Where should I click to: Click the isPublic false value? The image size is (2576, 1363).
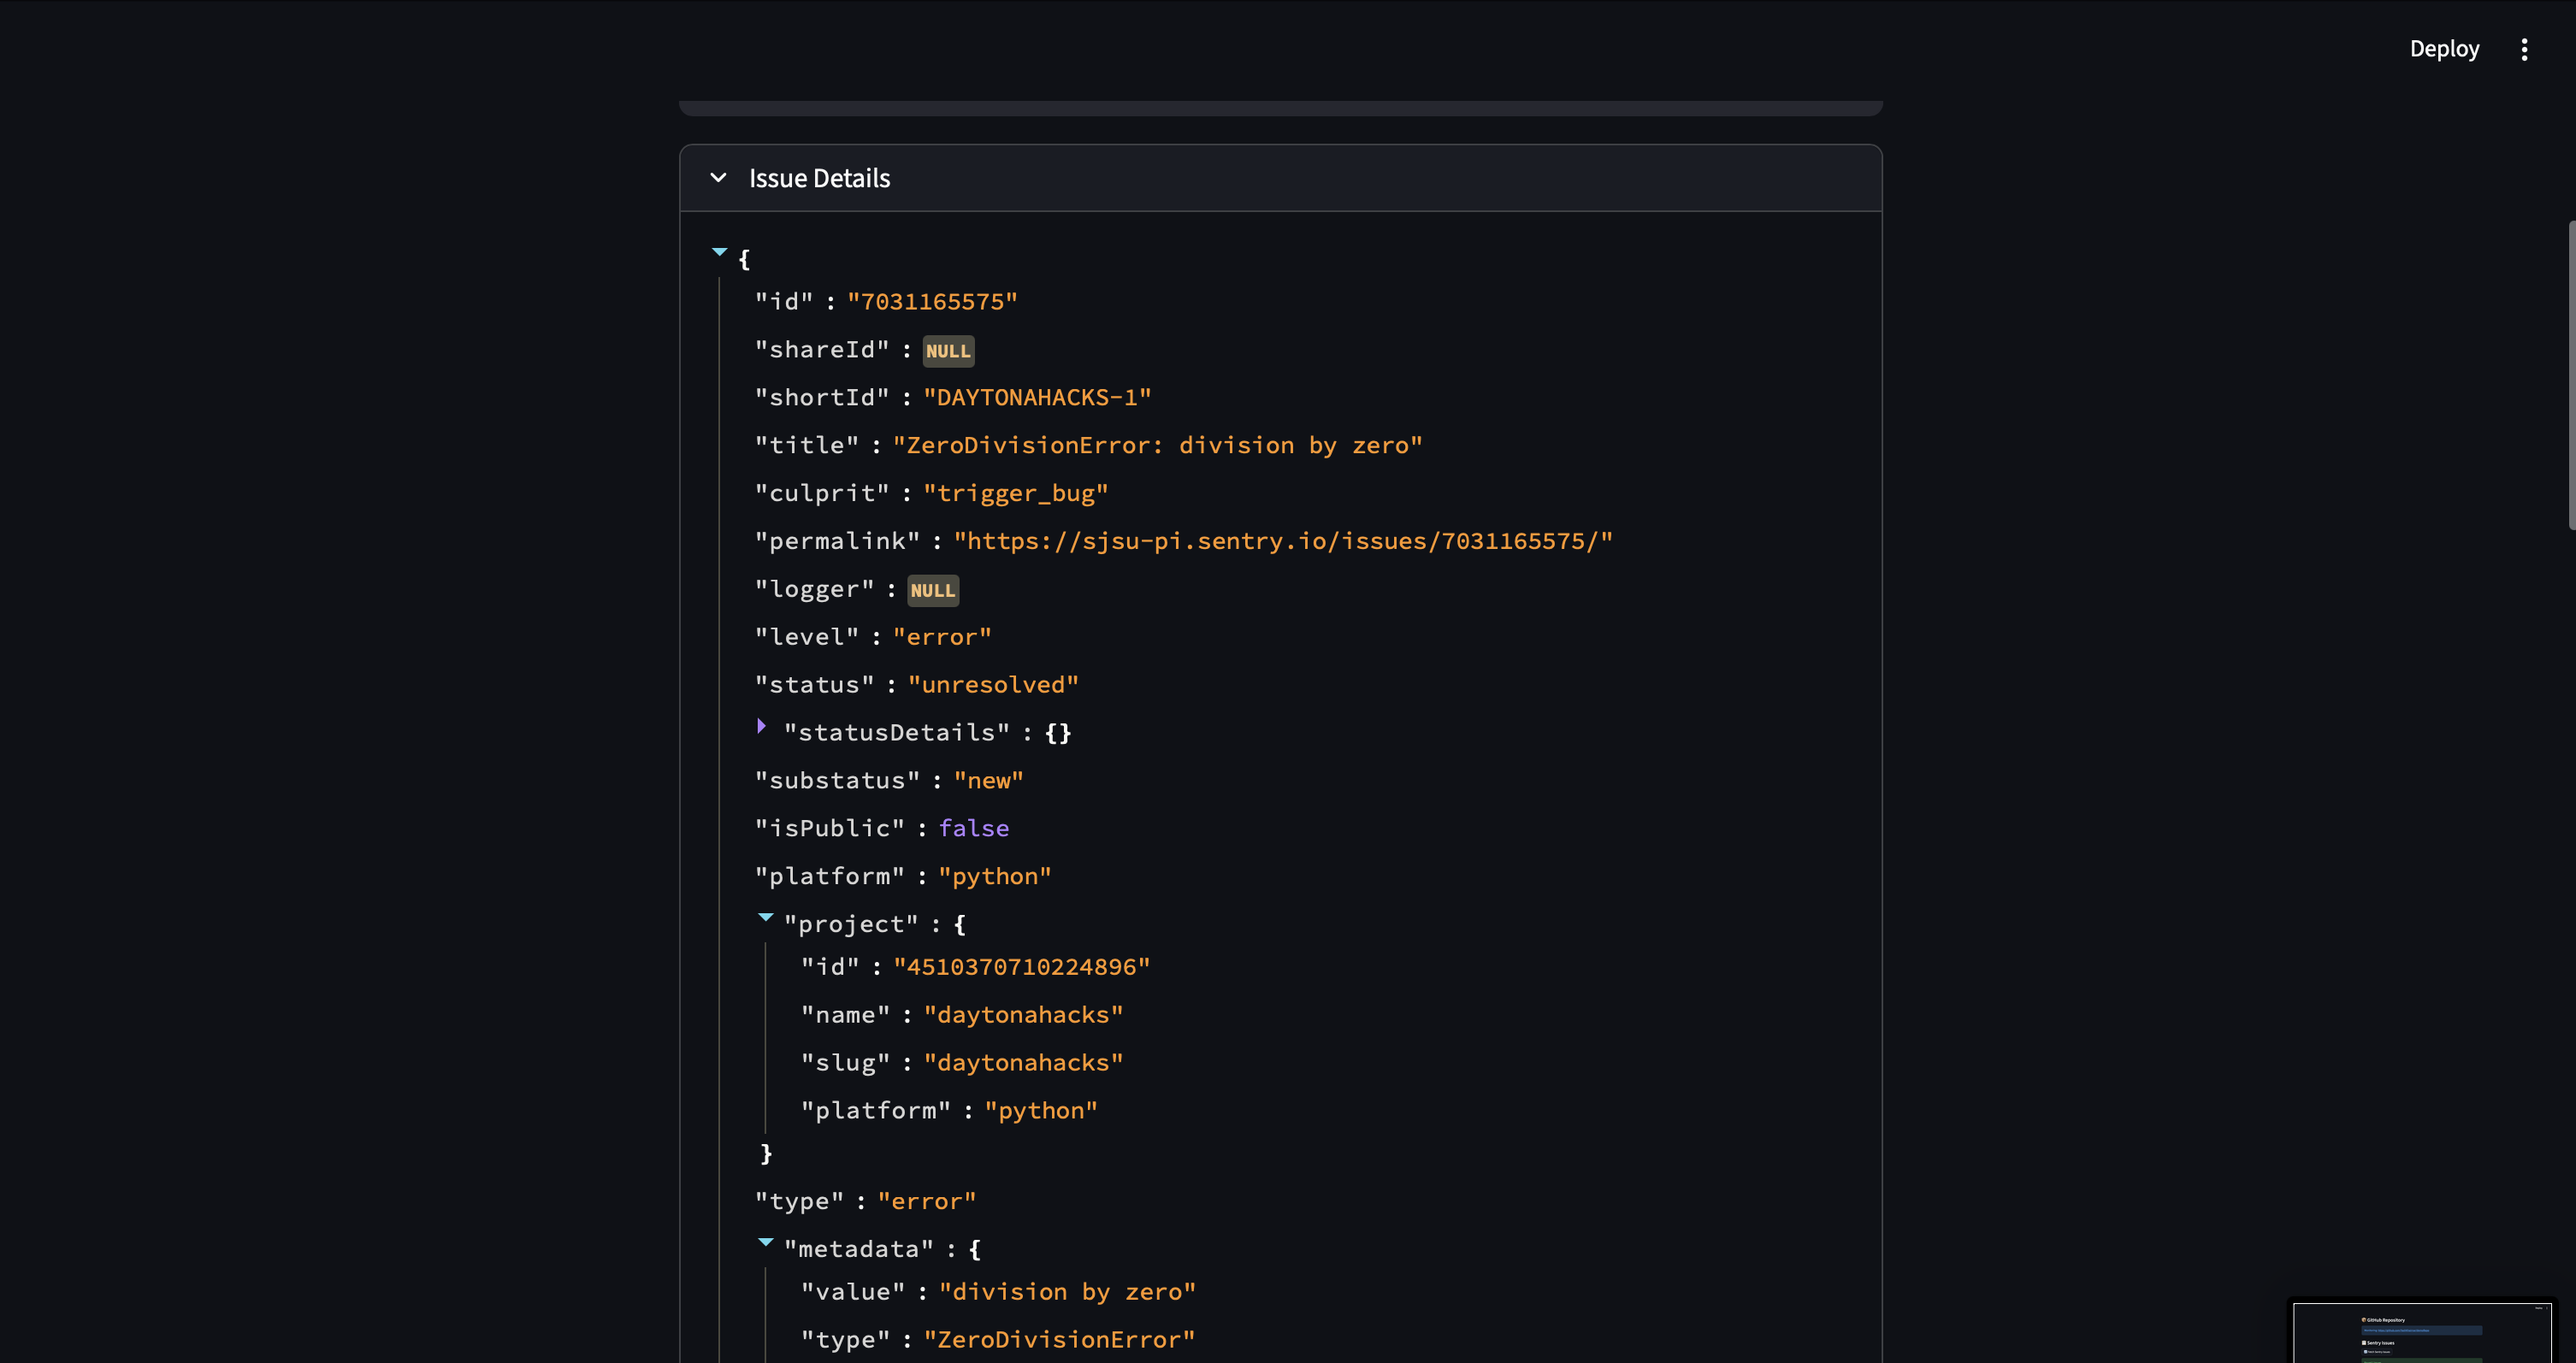pyautogui.click(x=973, y=828)
